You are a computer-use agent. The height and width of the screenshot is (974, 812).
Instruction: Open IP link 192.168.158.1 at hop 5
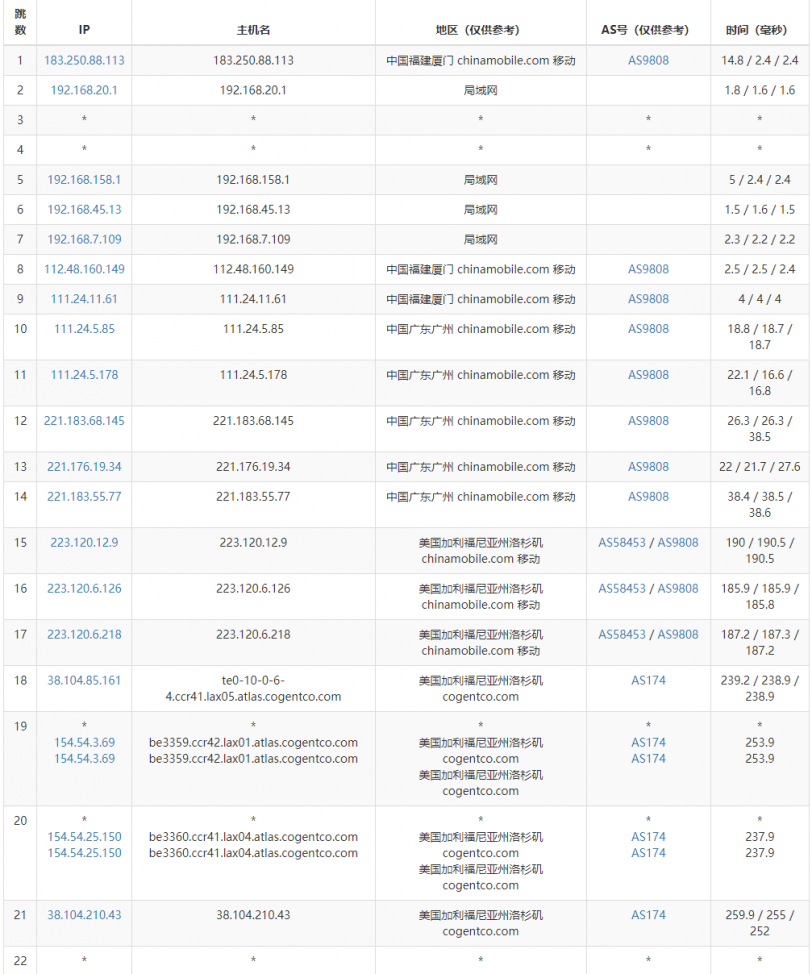tap(84, 180)
